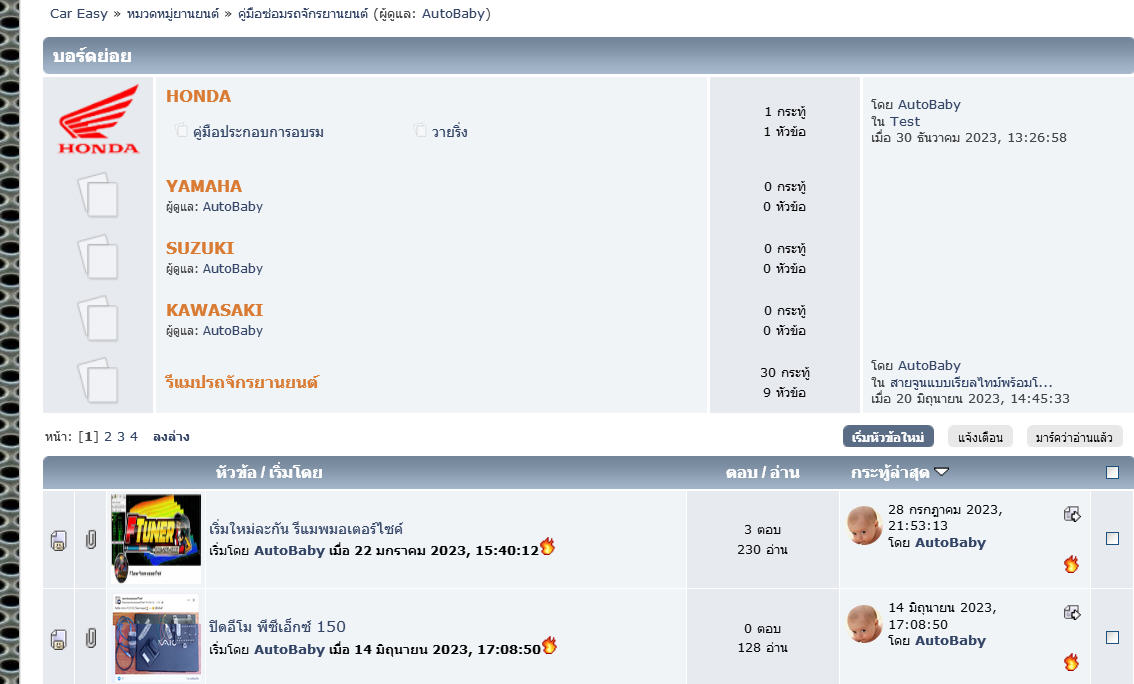Sort topics by ตอบ column header
Image resolution: width=1134 pixels, height=684 pixels.
[x=741, y=473]
